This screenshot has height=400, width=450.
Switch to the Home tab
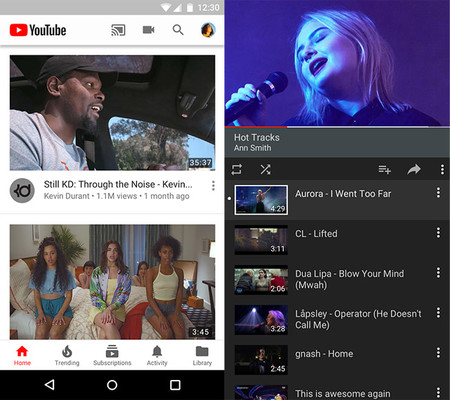[x=22, y=356]
